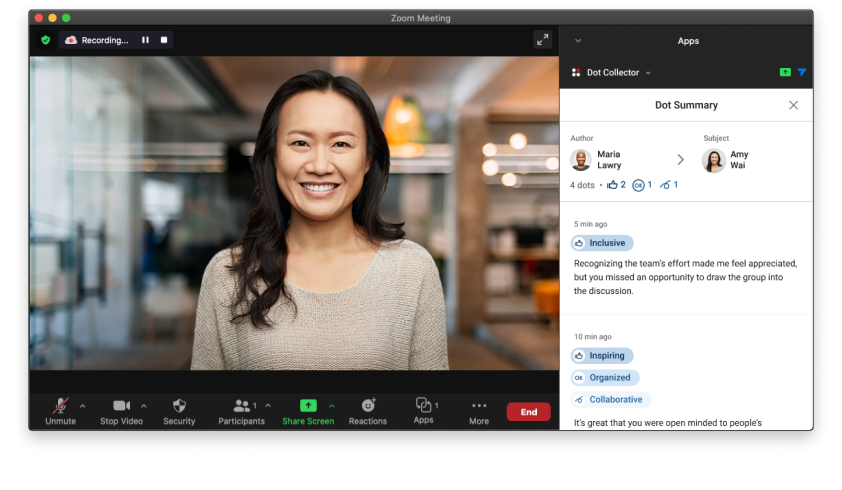The image size is (842, 490).
Task: Pause the cloud recording
Action: (x=145, y=40)
